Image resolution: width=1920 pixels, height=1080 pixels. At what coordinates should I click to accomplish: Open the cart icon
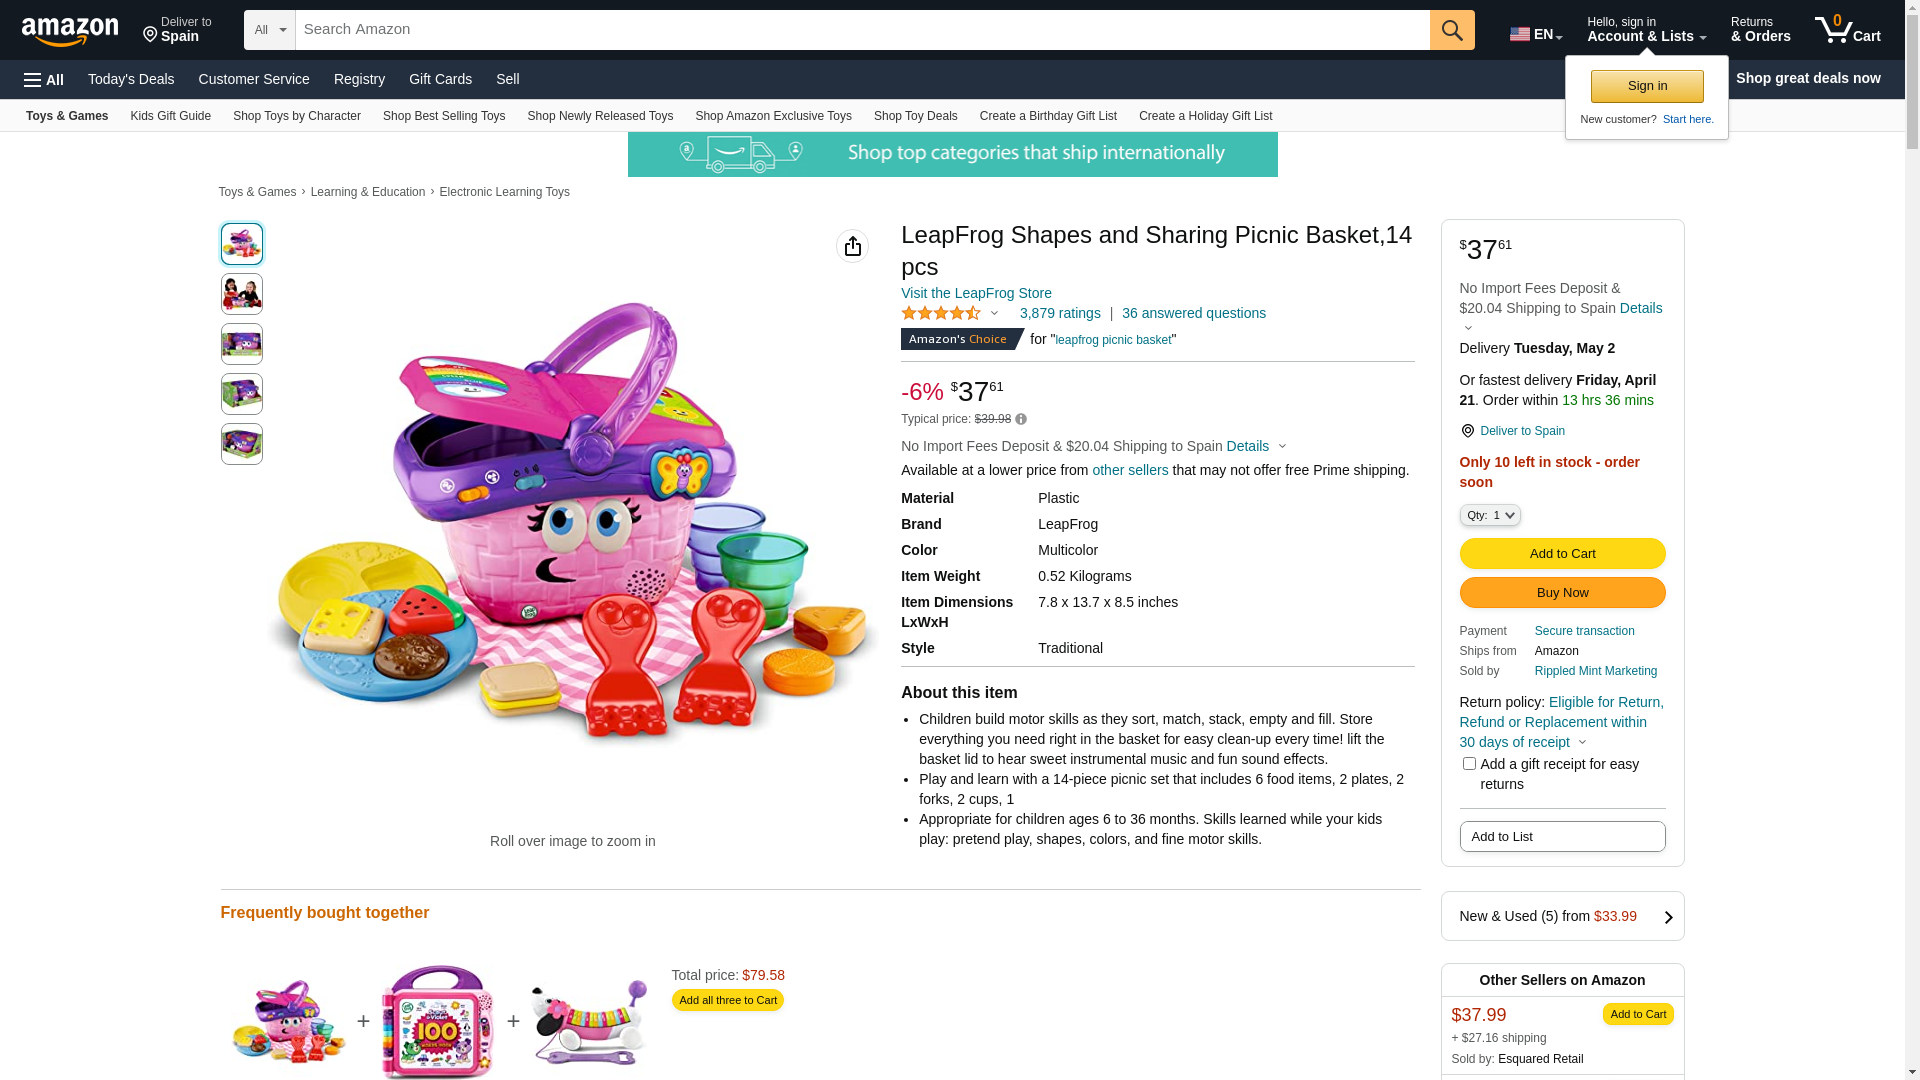click(x=1847, y=30)
